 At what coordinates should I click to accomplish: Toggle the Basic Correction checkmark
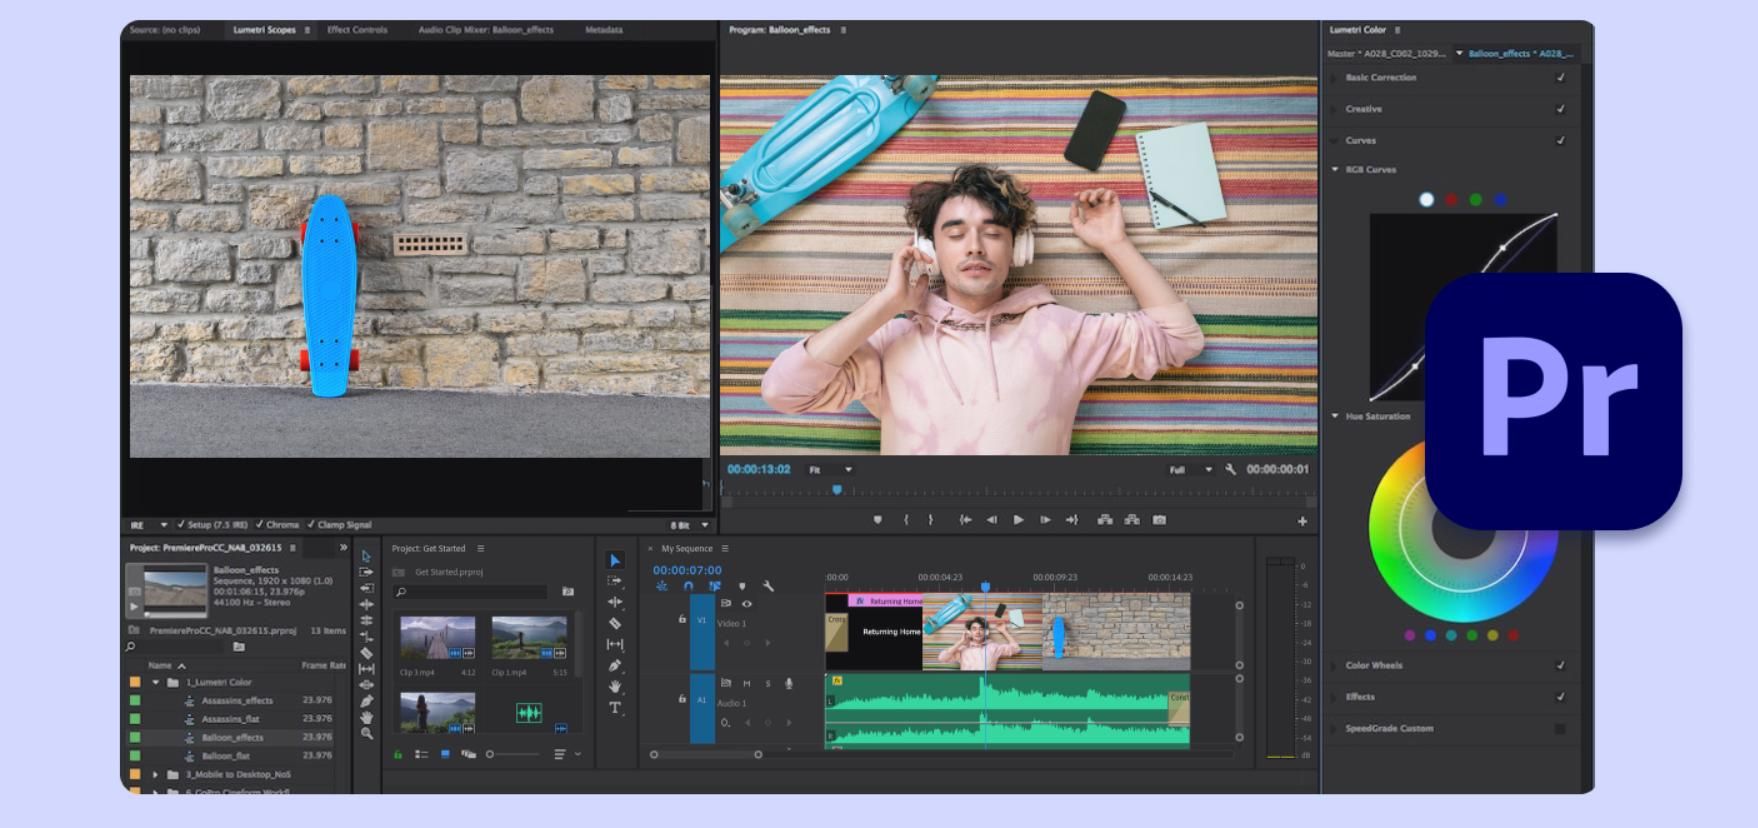coord(1561,77)
